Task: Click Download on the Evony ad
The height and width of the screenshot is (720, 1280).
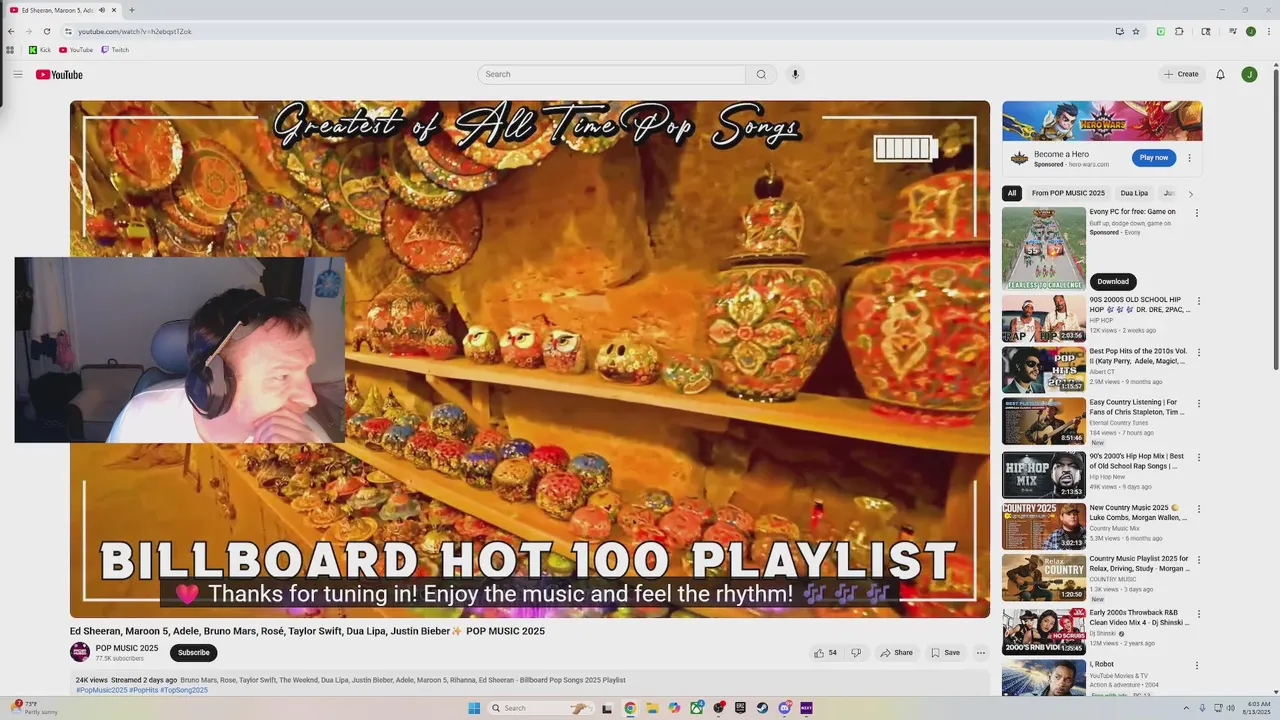Action: point(1112,281)
